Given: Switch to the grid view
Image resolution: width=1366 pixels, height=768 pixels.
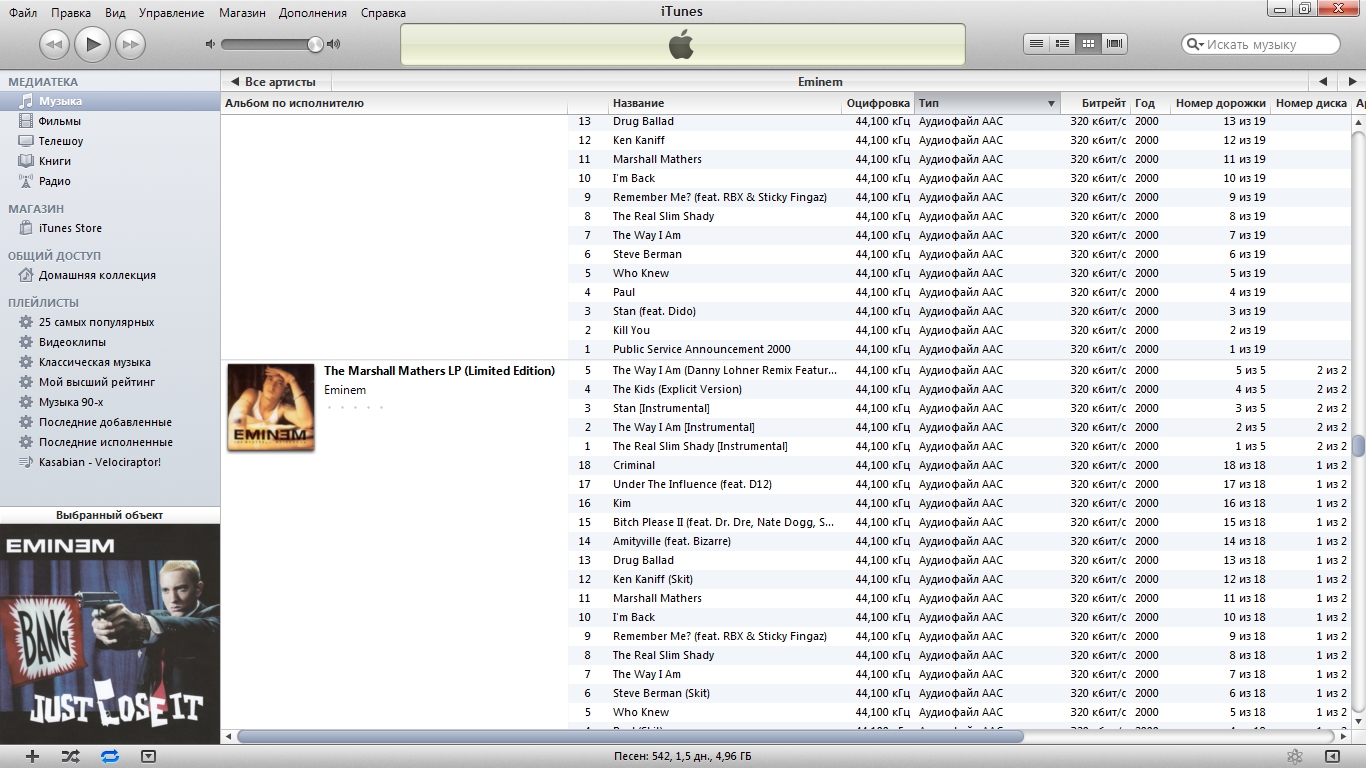Looking at the screenshot, I should pyautogui.click(x=1089, y=44).
